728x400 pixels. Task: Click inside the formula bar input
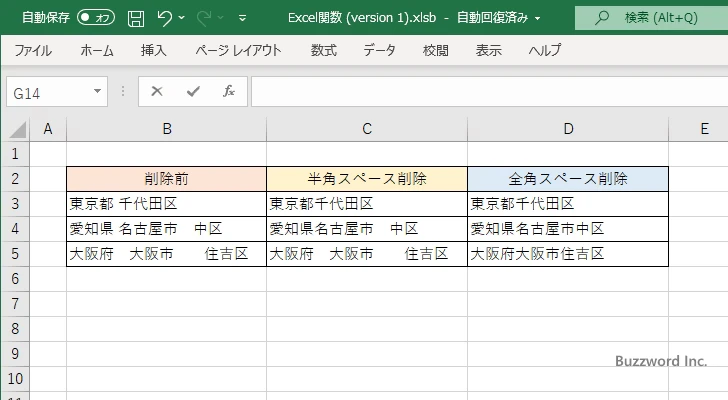tap(490, 92)
